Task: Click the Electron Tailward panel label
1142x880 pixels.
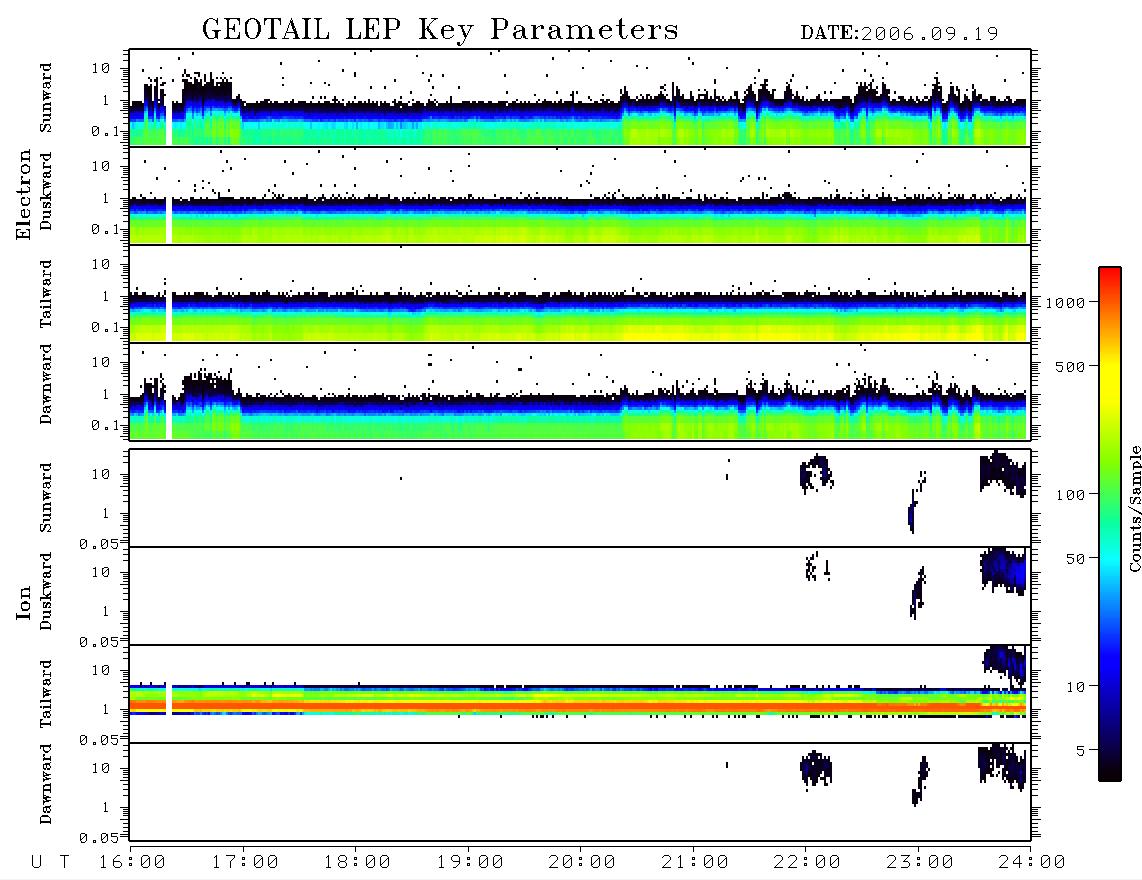Action: pyautogui.click(x=46, y=294)
